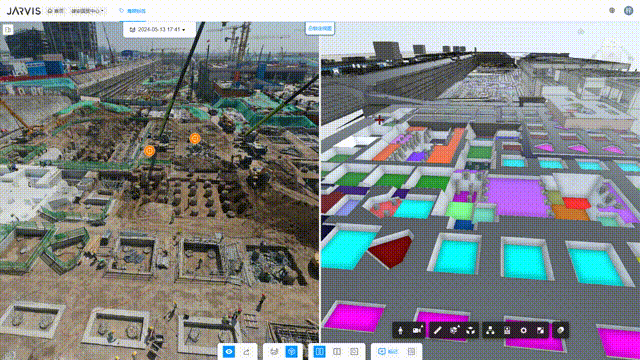This screenshot has height=360, width=640.
Task: Expand the left panel icon at image corner
Action: click(8, 30)
